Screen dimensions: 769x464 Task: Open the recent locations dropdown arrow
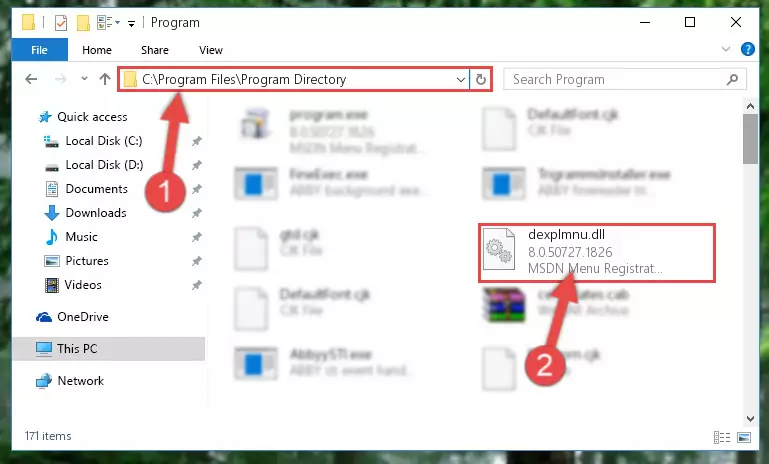84,78
